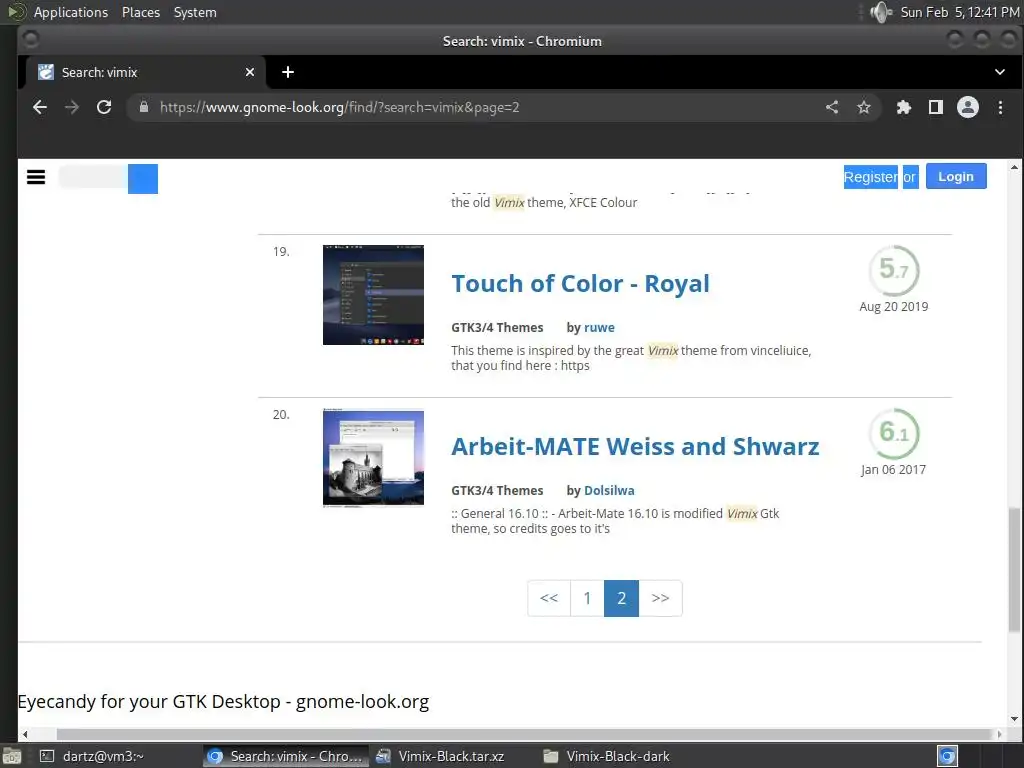Screen dimensions: 1024x768
Task: Go to previous page with << button
Action: click(549, 598)
